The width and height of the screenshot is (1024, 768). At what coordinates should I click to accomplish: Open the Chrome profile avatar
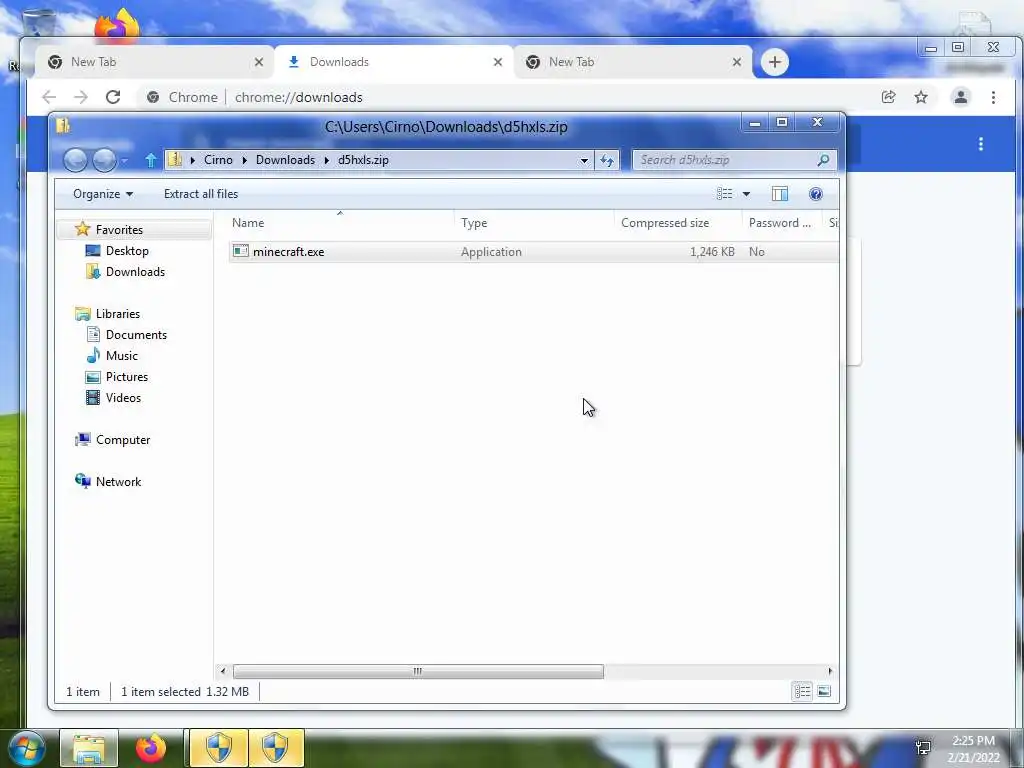click(x=961, y=97)
